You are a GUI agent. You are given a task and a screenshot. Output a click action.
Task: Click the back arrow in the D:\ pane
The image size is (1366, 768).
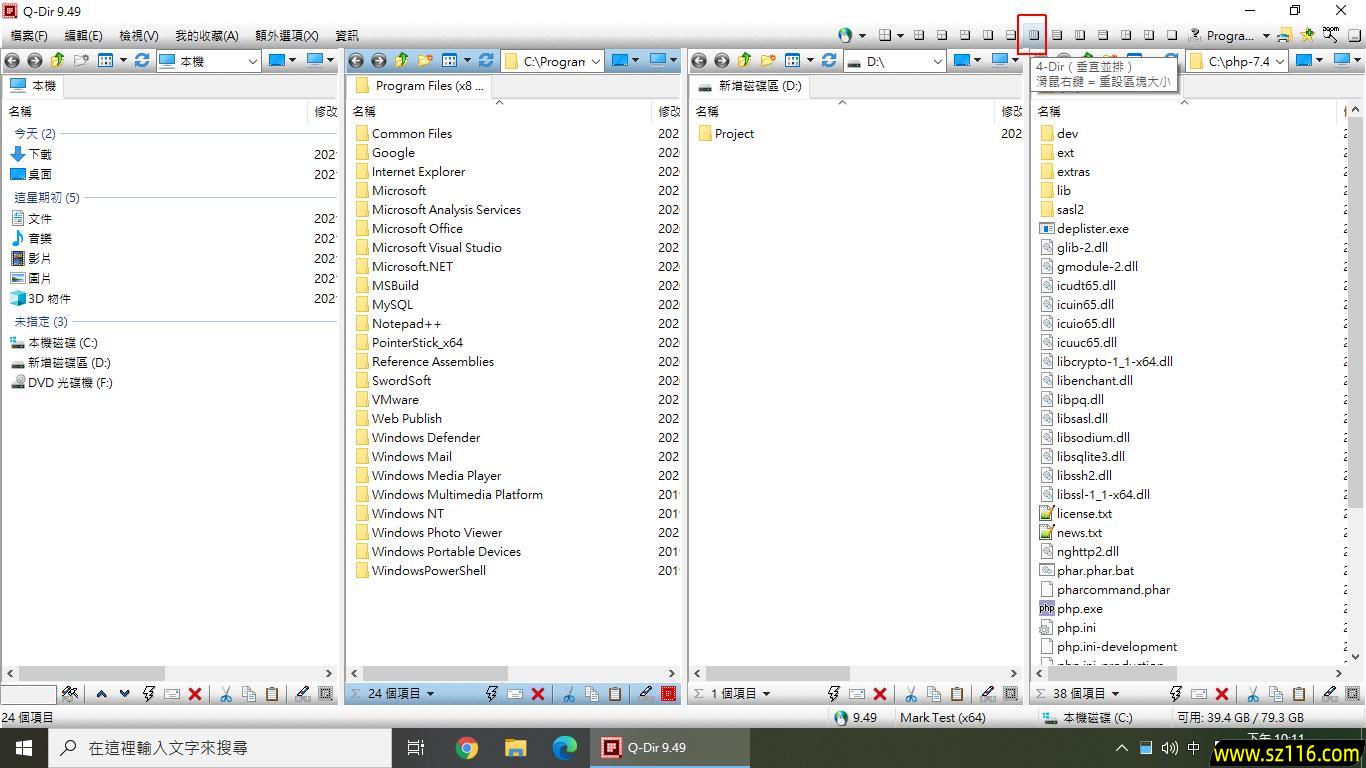coord(699,61)
